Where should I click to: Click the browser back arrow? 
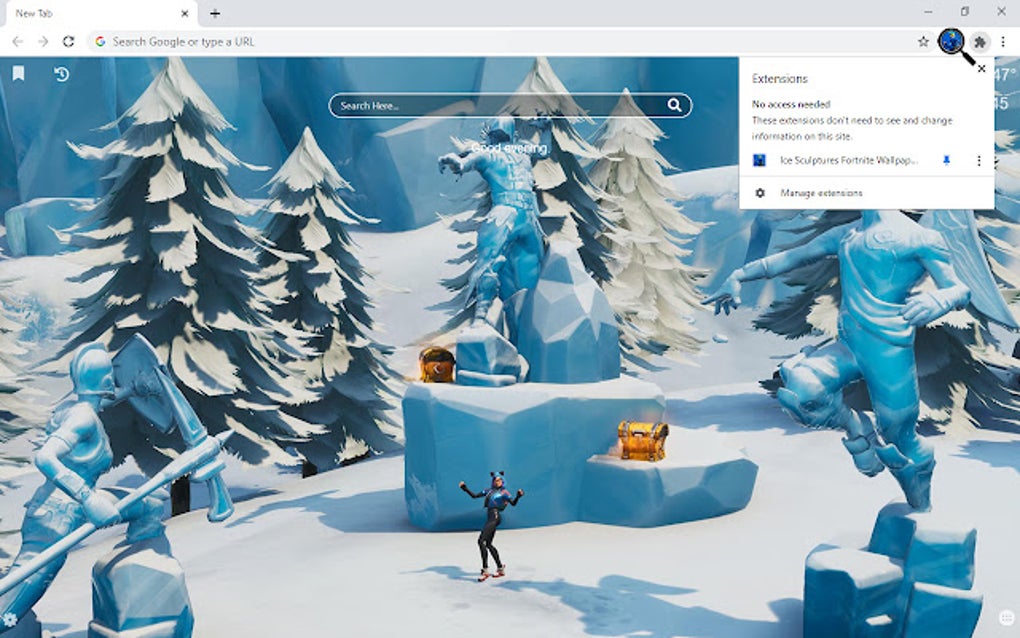(x=18, y=42)
